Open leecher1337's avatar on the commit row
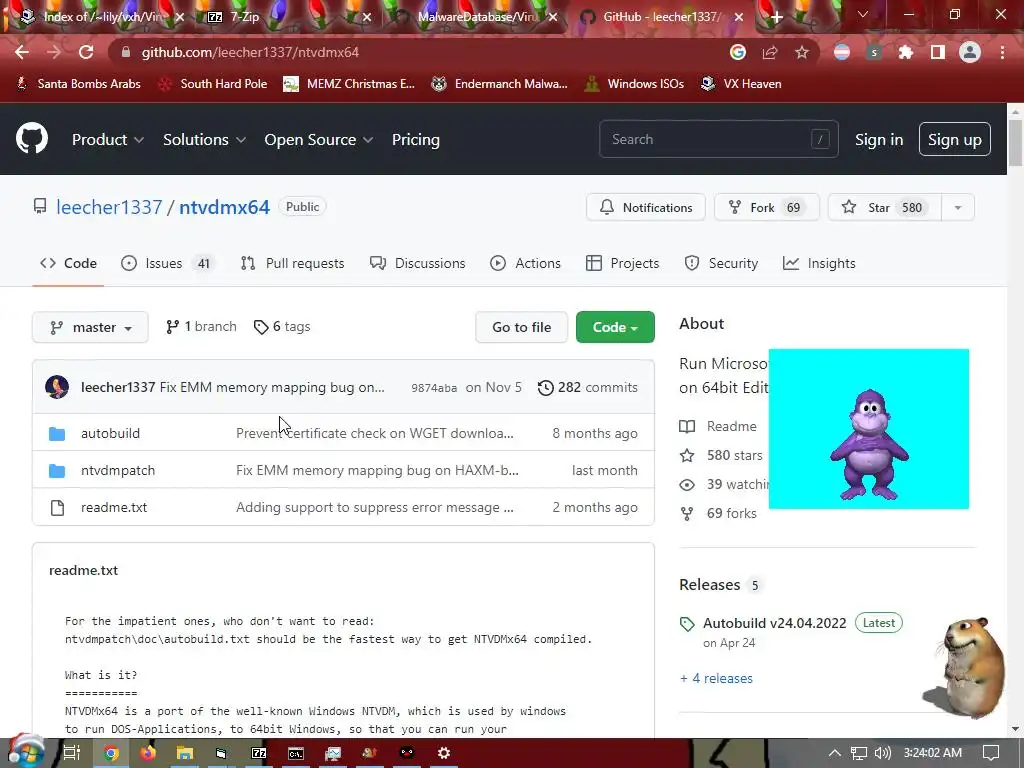Viewport: 1024px width, 768px height. click(57, 387)
